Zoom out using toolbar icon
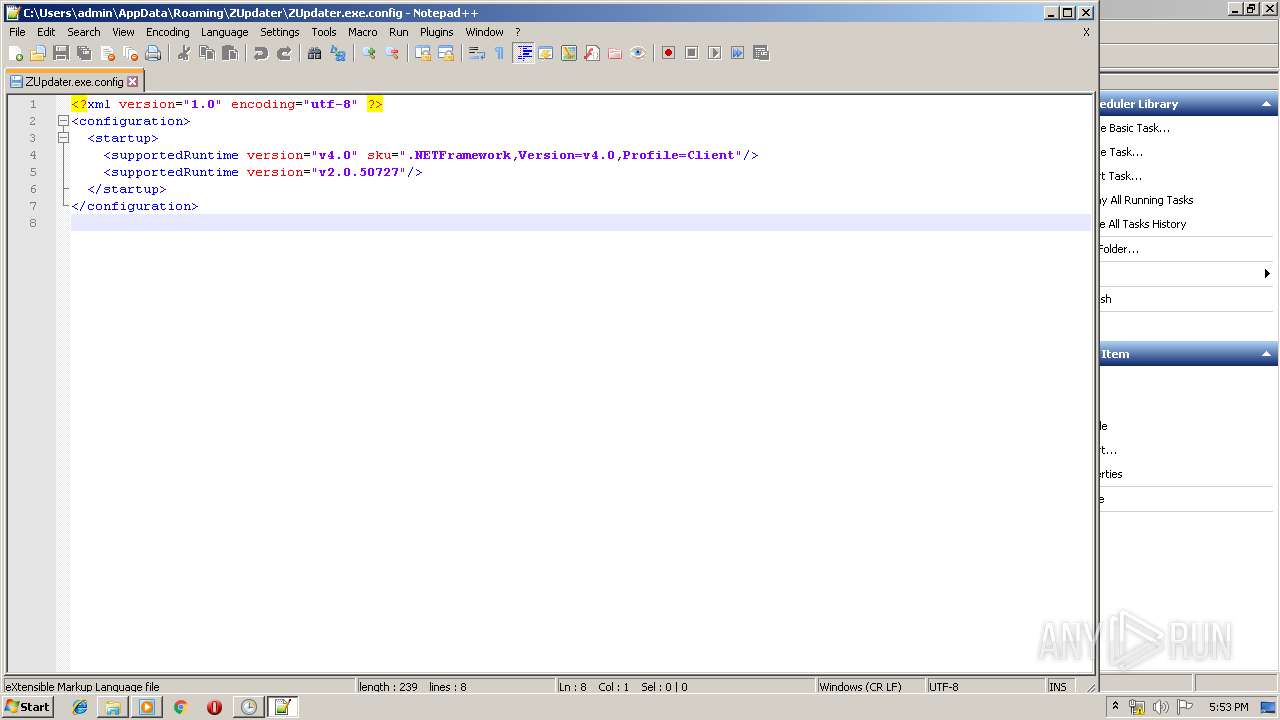Viewport: 1280px width, 720px height. click(392, 53)
